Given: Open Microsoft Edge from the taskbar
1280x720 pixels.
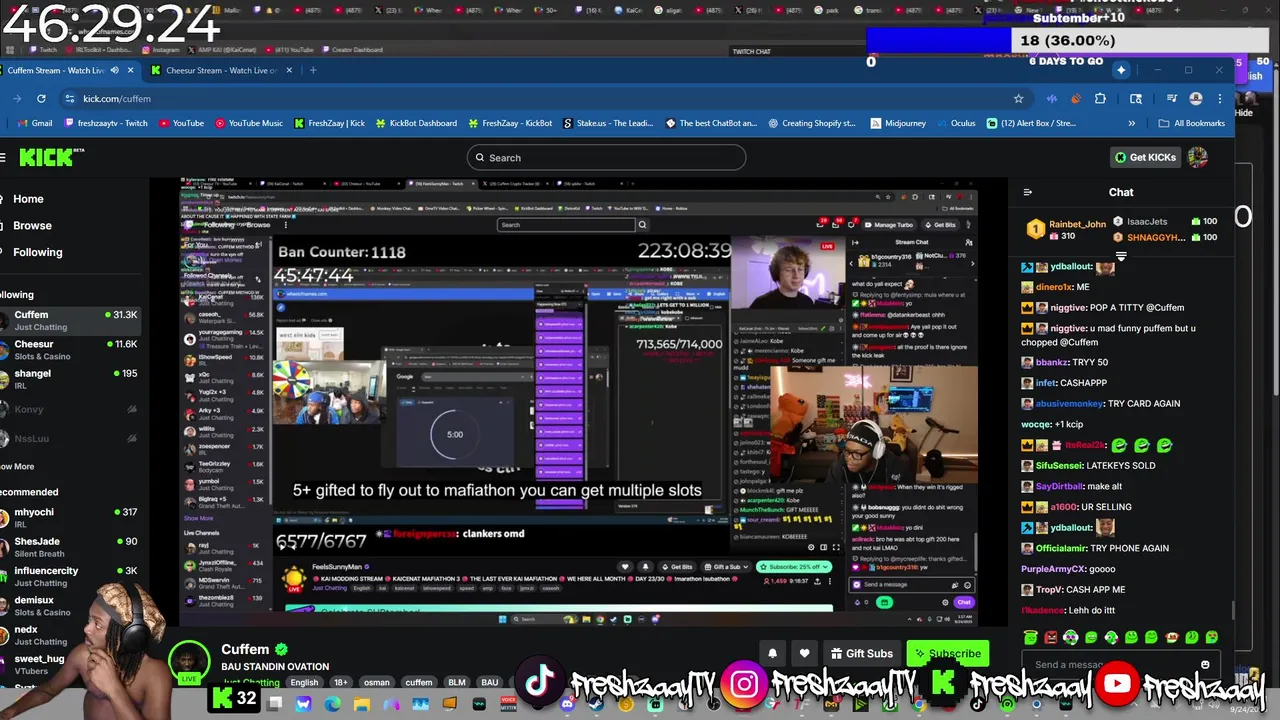Looking at the screenshot, I should (x=332, y=704).
